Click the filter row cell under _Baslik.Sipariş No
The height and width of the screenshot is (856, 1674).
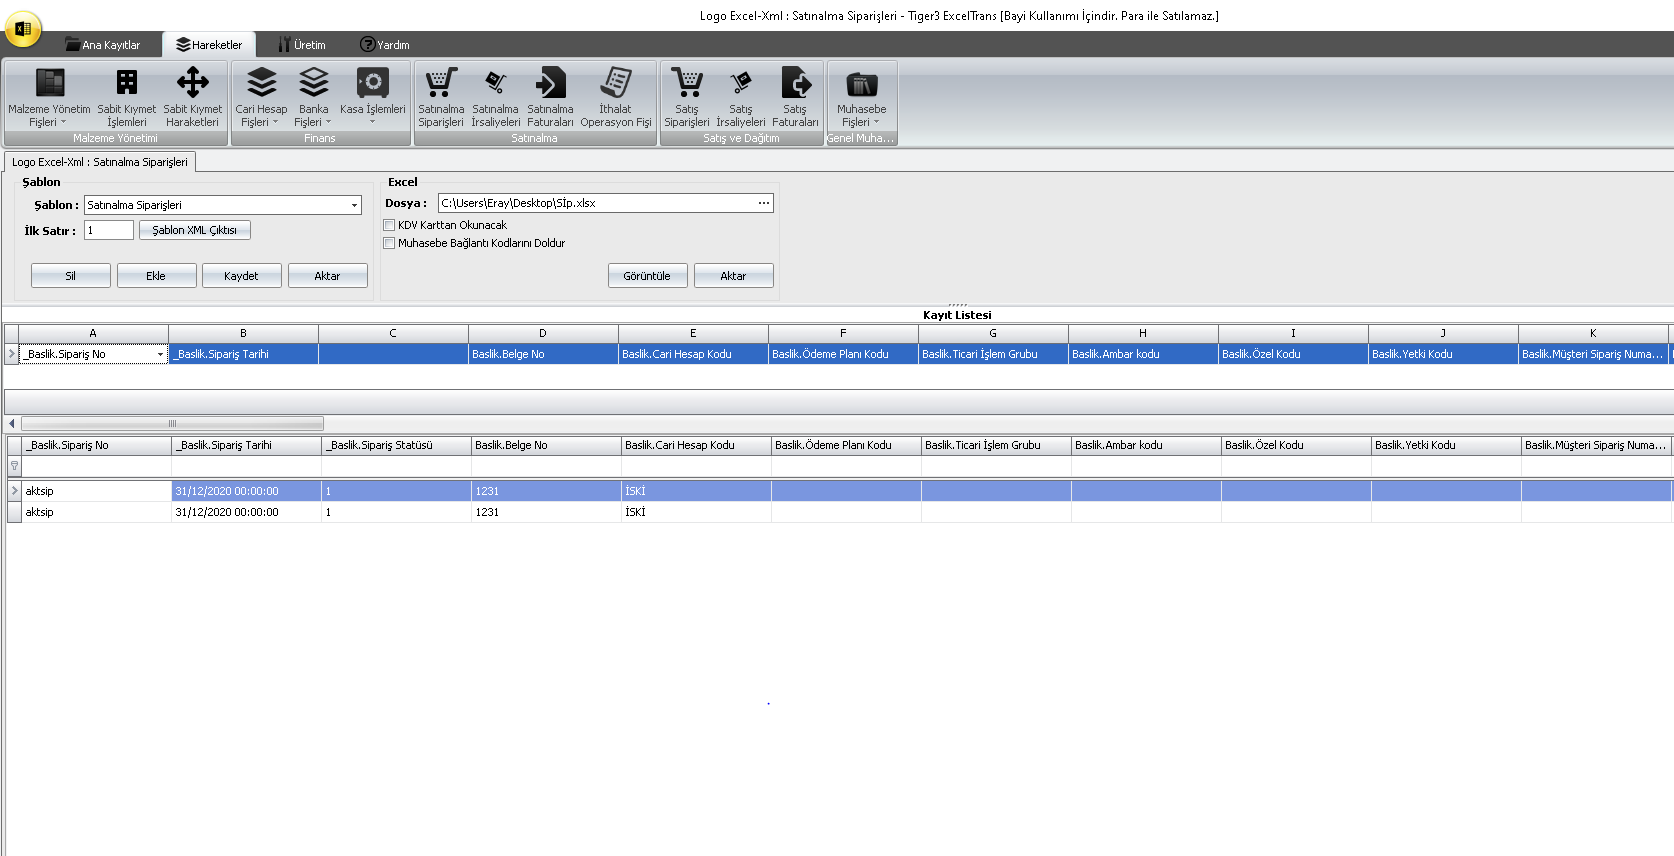pyautogui.click(x=96, y=466)
